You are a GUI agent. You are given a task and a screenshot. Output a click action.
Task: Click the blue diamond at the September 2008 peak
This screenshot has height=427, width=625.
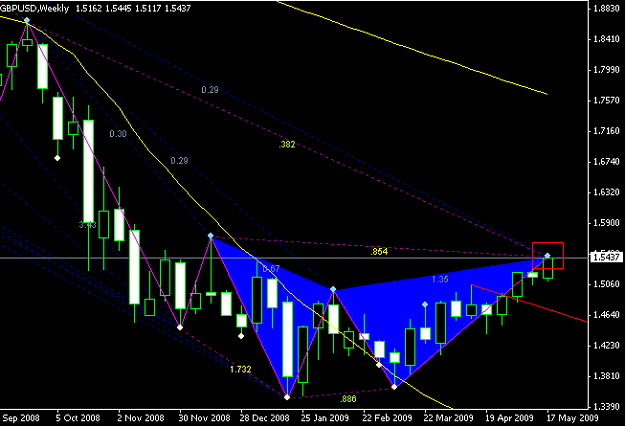point(27,20)
